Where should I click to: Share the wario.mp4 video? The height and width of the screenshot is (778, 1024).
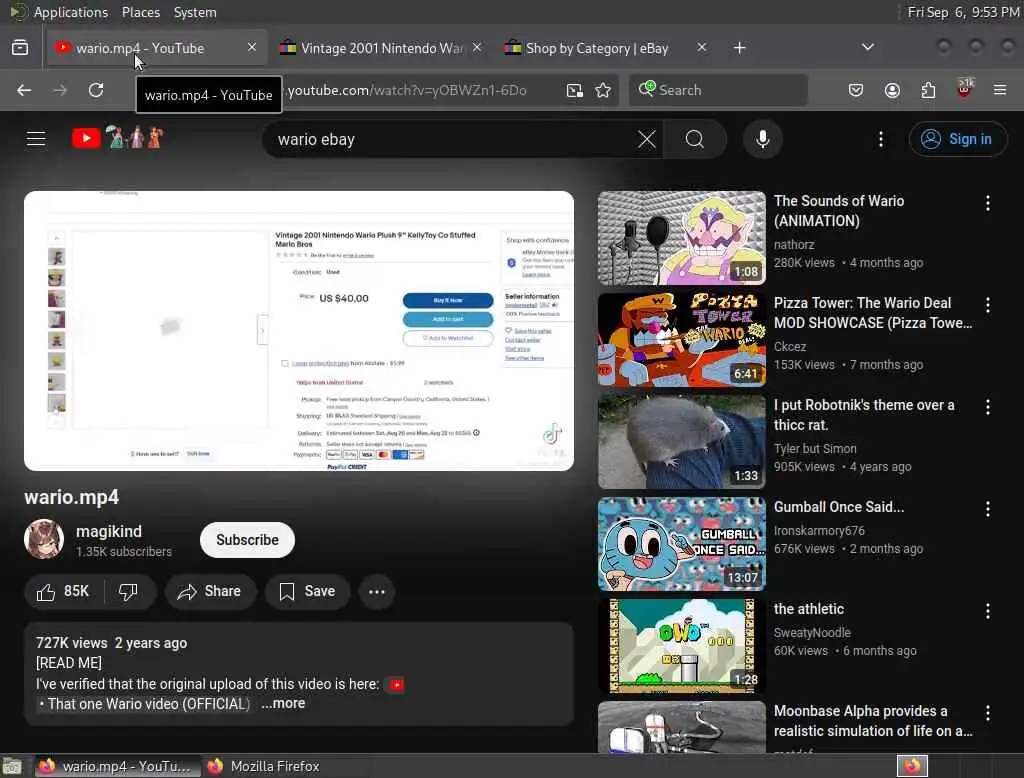(x=210, y=591)
